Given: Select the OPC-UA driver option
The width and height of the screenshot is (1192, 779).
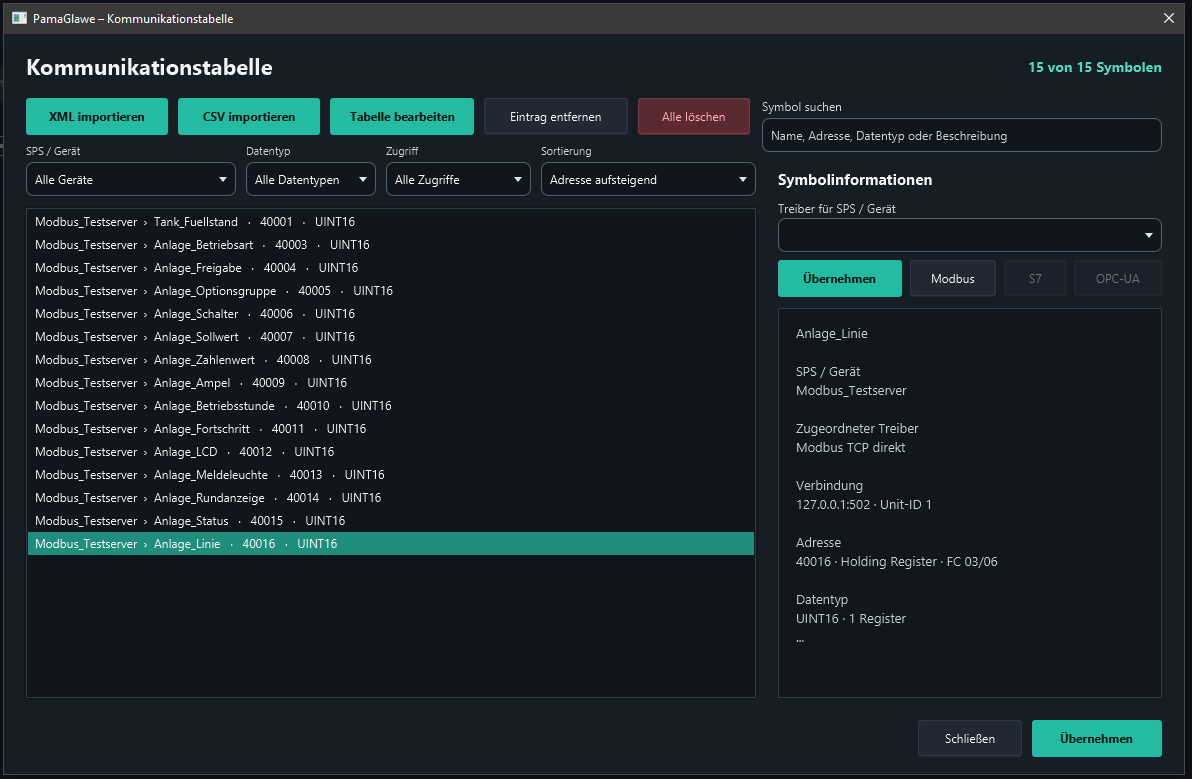Looking at the screenshot, I should coord(1118,278).
